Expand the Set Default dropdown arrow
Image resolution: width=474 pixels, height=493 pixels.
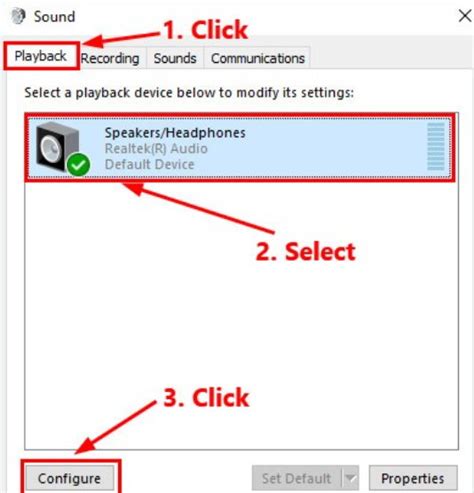(350, 478)
